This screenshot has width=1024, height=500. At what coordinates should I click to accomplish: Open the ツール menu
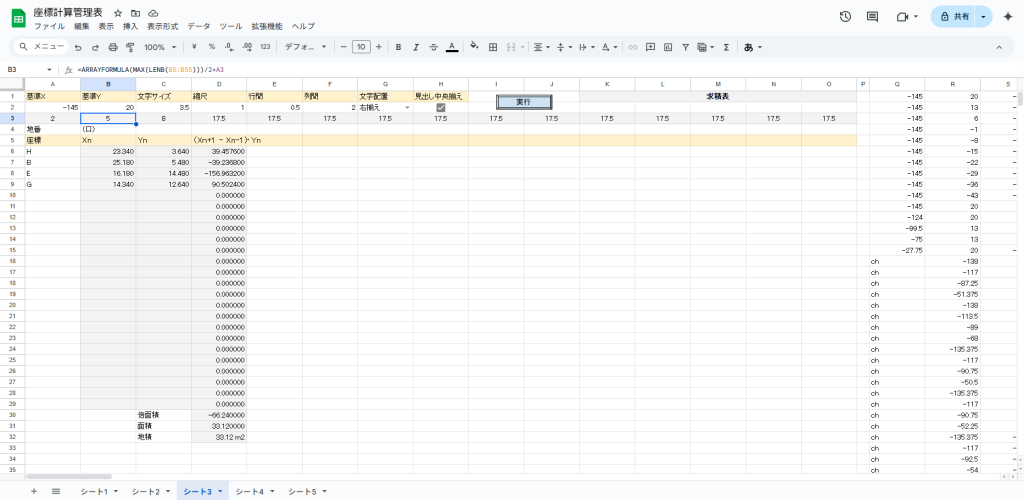coord(231,27)
